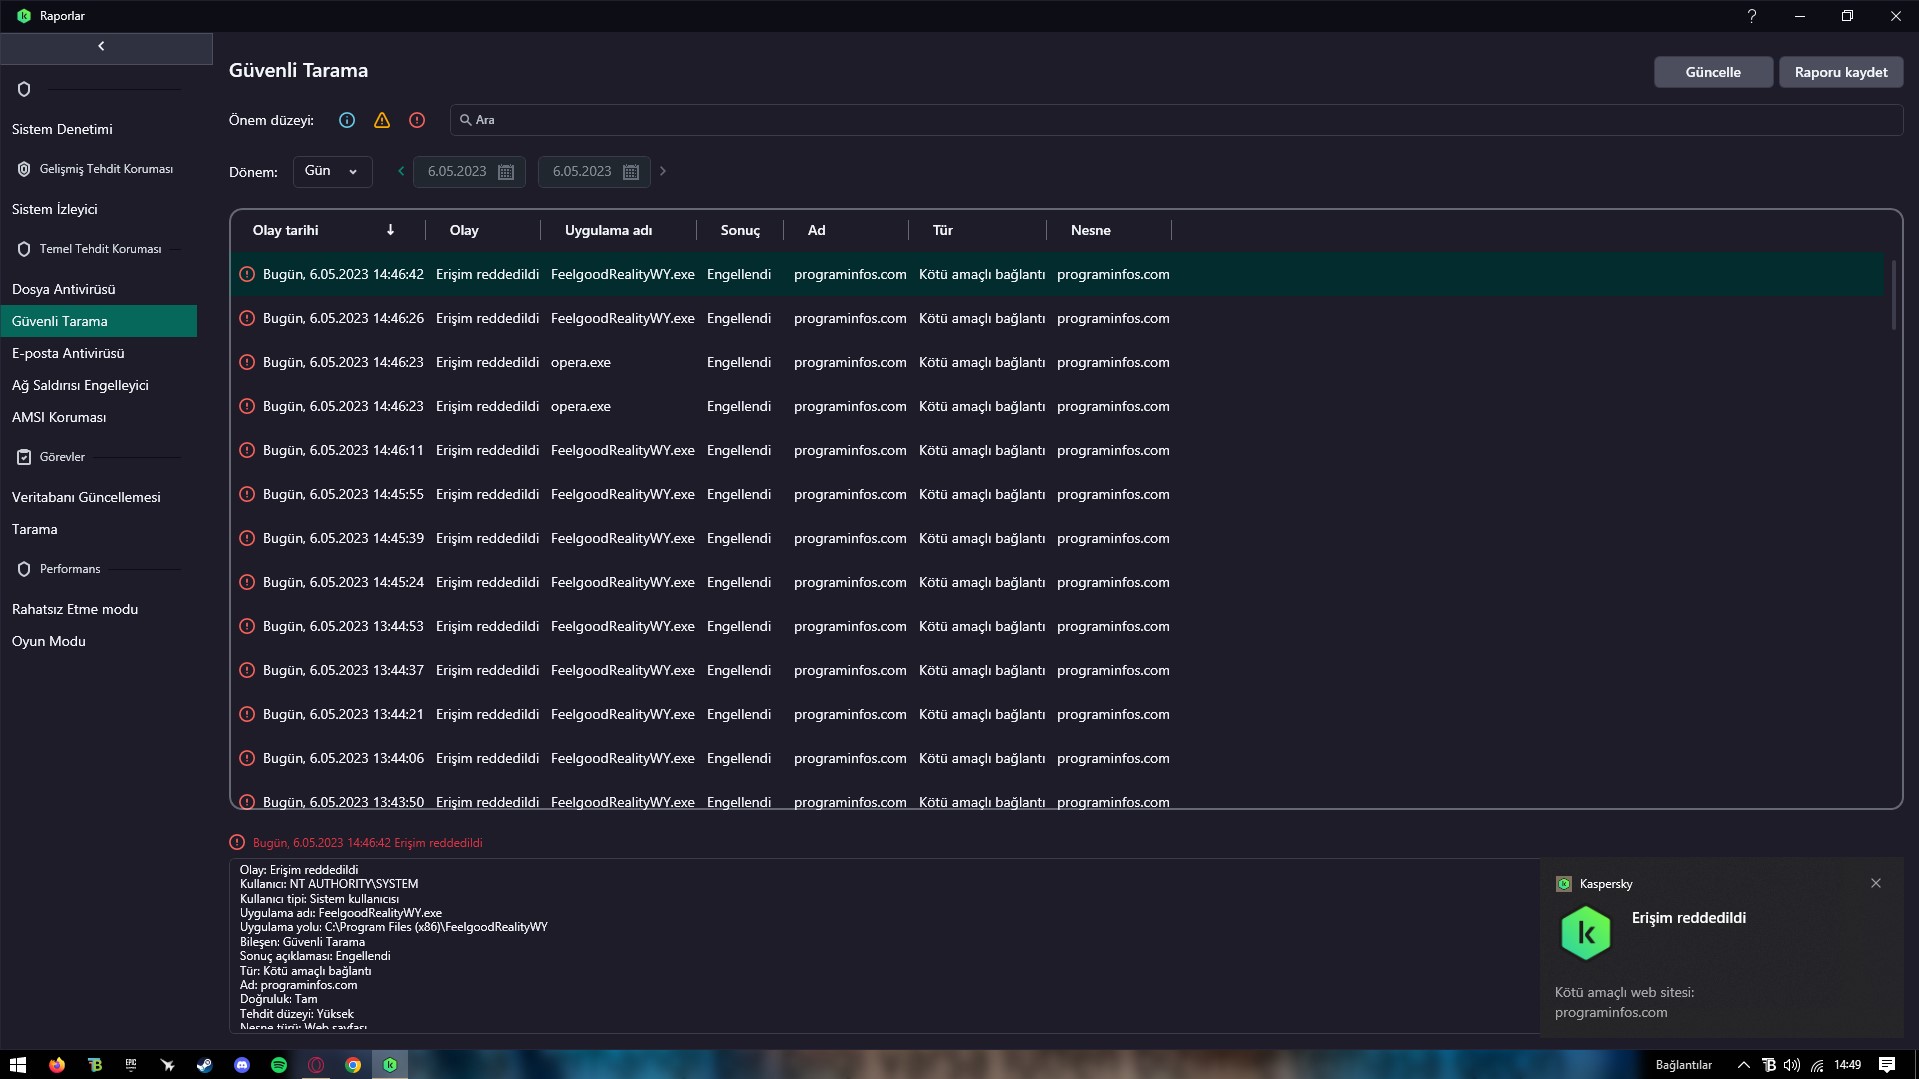1919x1079 pixels.
Task: Open the Epic Games launcher from the taskbar
Action: coord(131,1065)
